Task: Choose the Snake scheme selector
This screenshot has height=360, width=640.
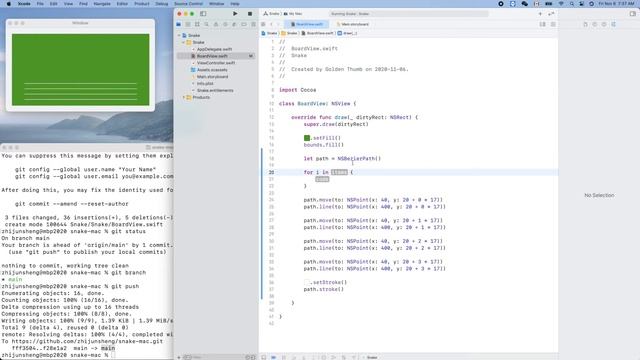Action: point(271,14)
